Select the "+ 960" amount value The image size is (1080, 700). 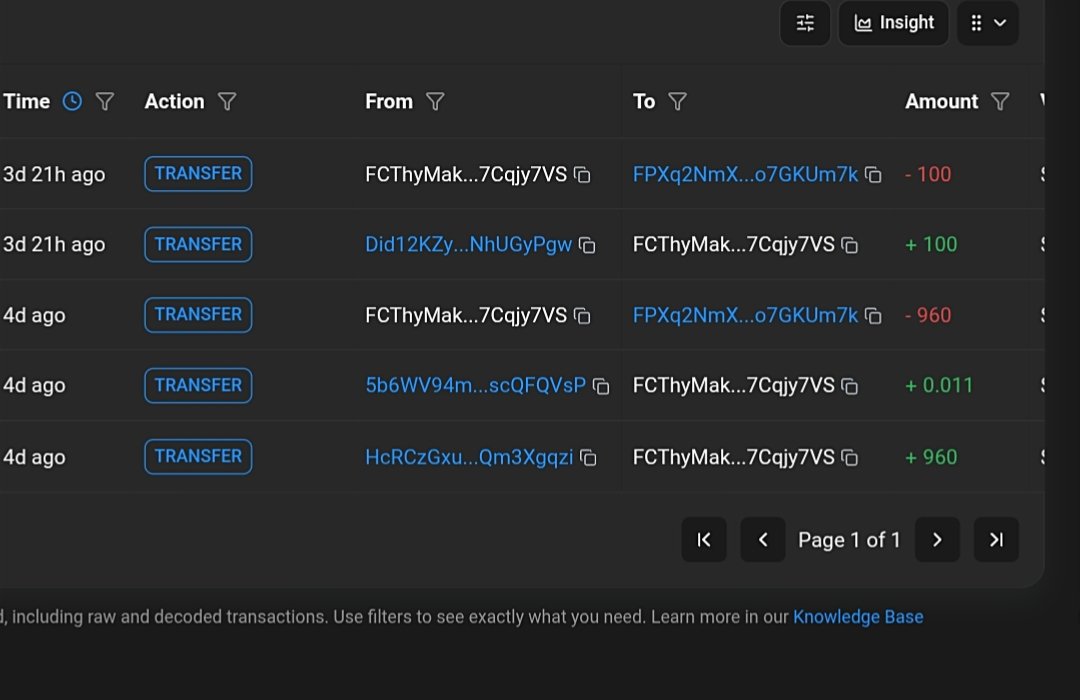(931, 457)
